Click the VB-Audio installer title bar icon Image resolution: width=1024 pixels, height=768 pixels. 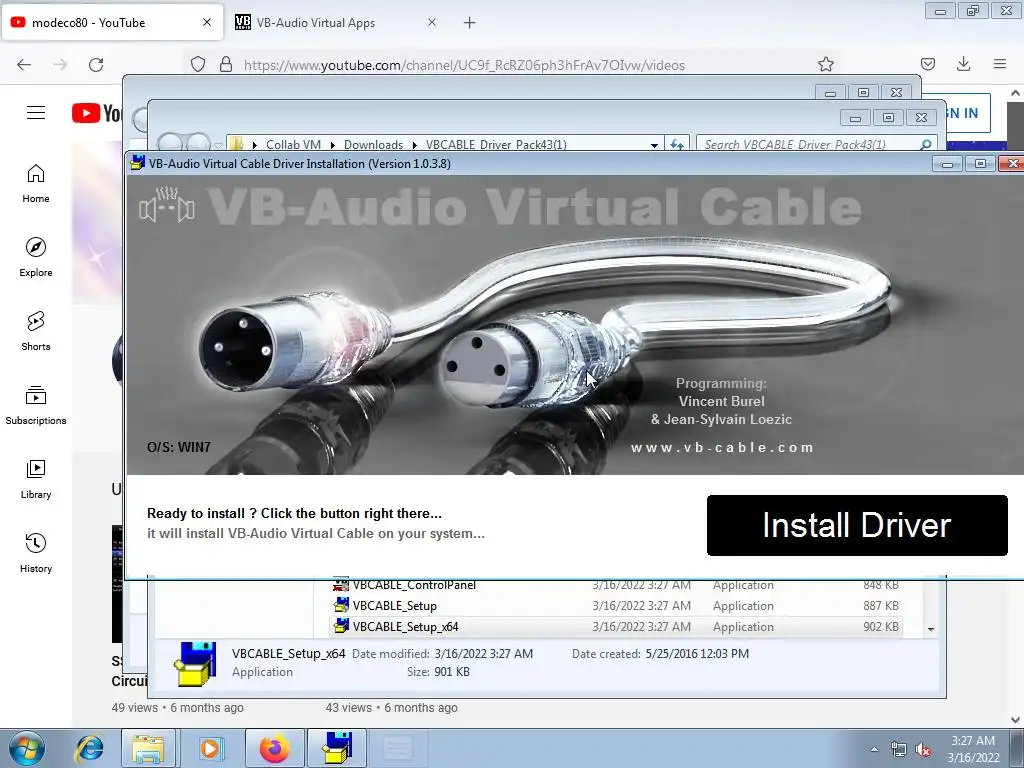pos(137,163)
